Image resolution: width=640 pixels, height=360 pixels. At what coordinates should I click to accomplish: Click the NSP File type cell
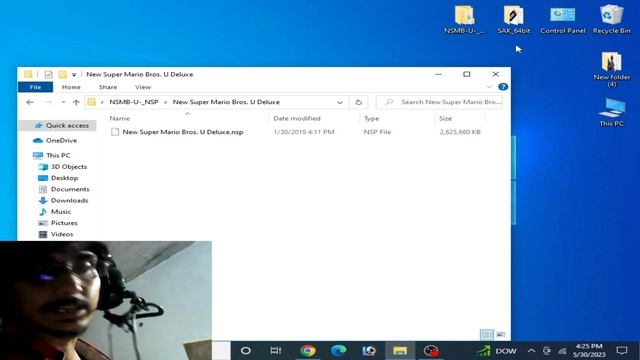[x=377, y=132]
